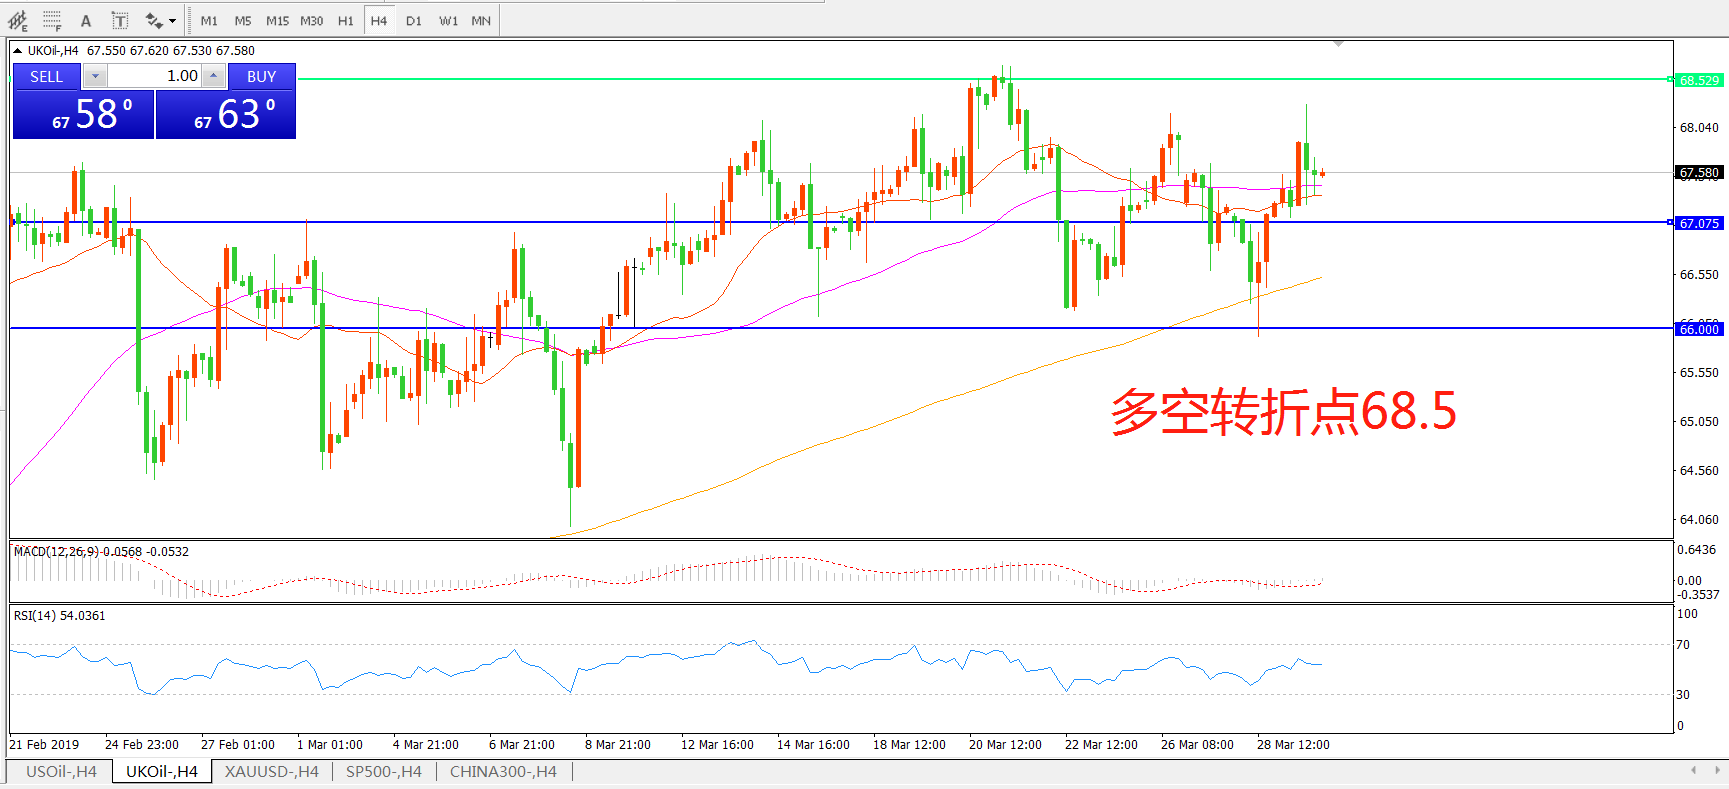This screenshot has width=1729, height=789.
Task: Select the blue 66.000 horizontal level label
Action: coord(1699,329)
